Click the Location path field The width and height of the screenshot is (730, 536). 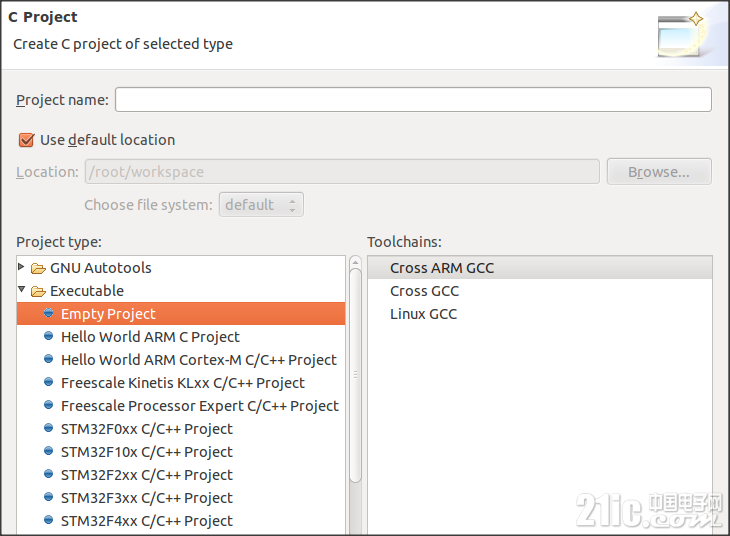(x=342, y=171)
